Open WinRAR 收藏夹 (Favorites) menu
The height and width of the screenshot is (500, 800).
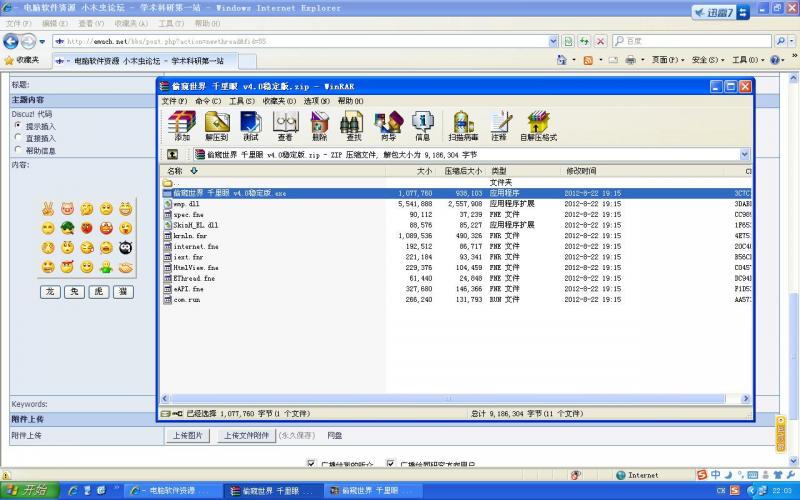[279, 101]
